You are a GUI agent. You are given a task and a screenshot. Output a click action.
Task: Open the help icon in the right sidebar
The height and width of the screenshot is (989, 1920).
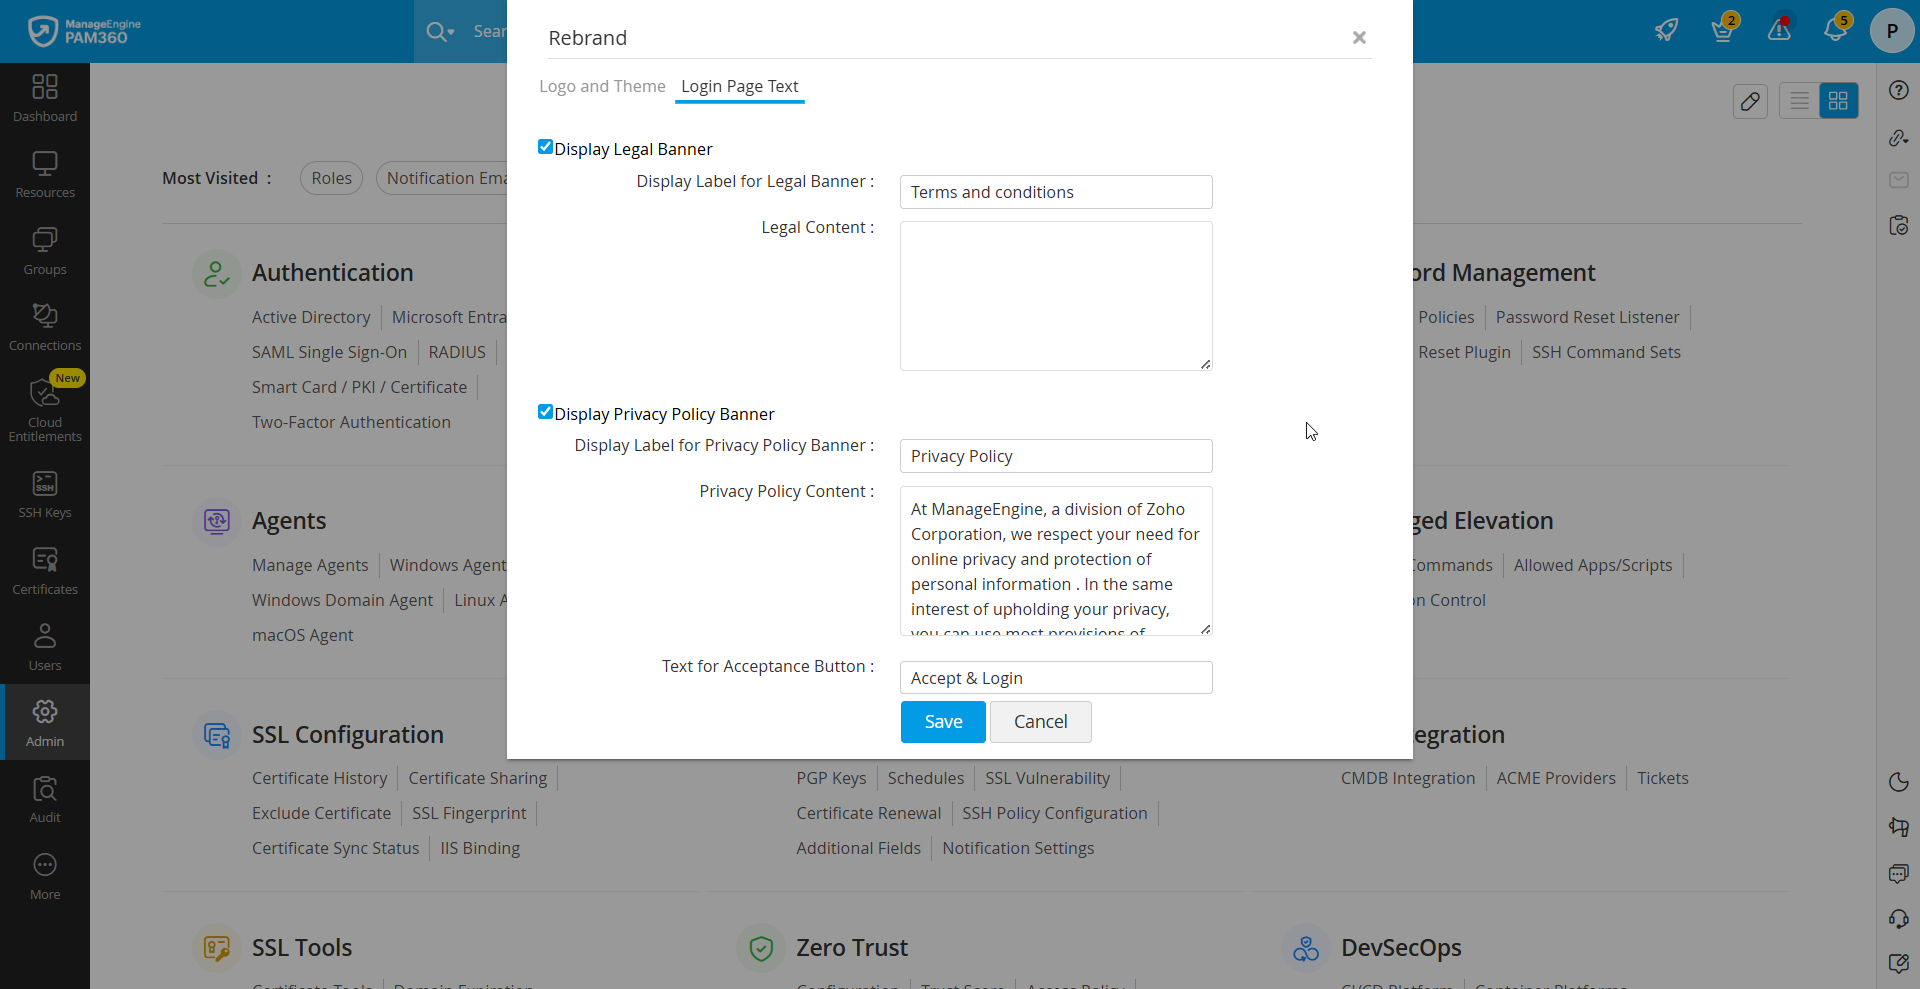tap(1899, 90)
